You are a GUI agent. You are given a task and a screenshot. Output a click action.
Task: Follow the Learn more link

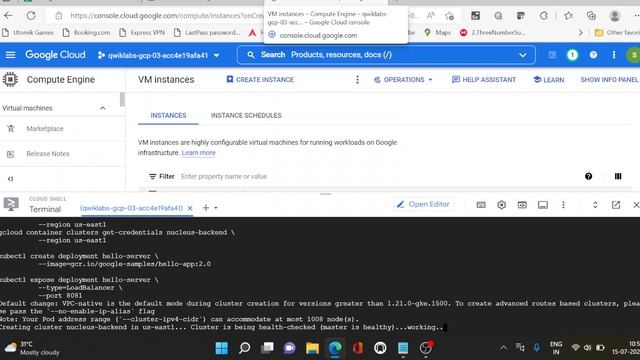[198, 153]
